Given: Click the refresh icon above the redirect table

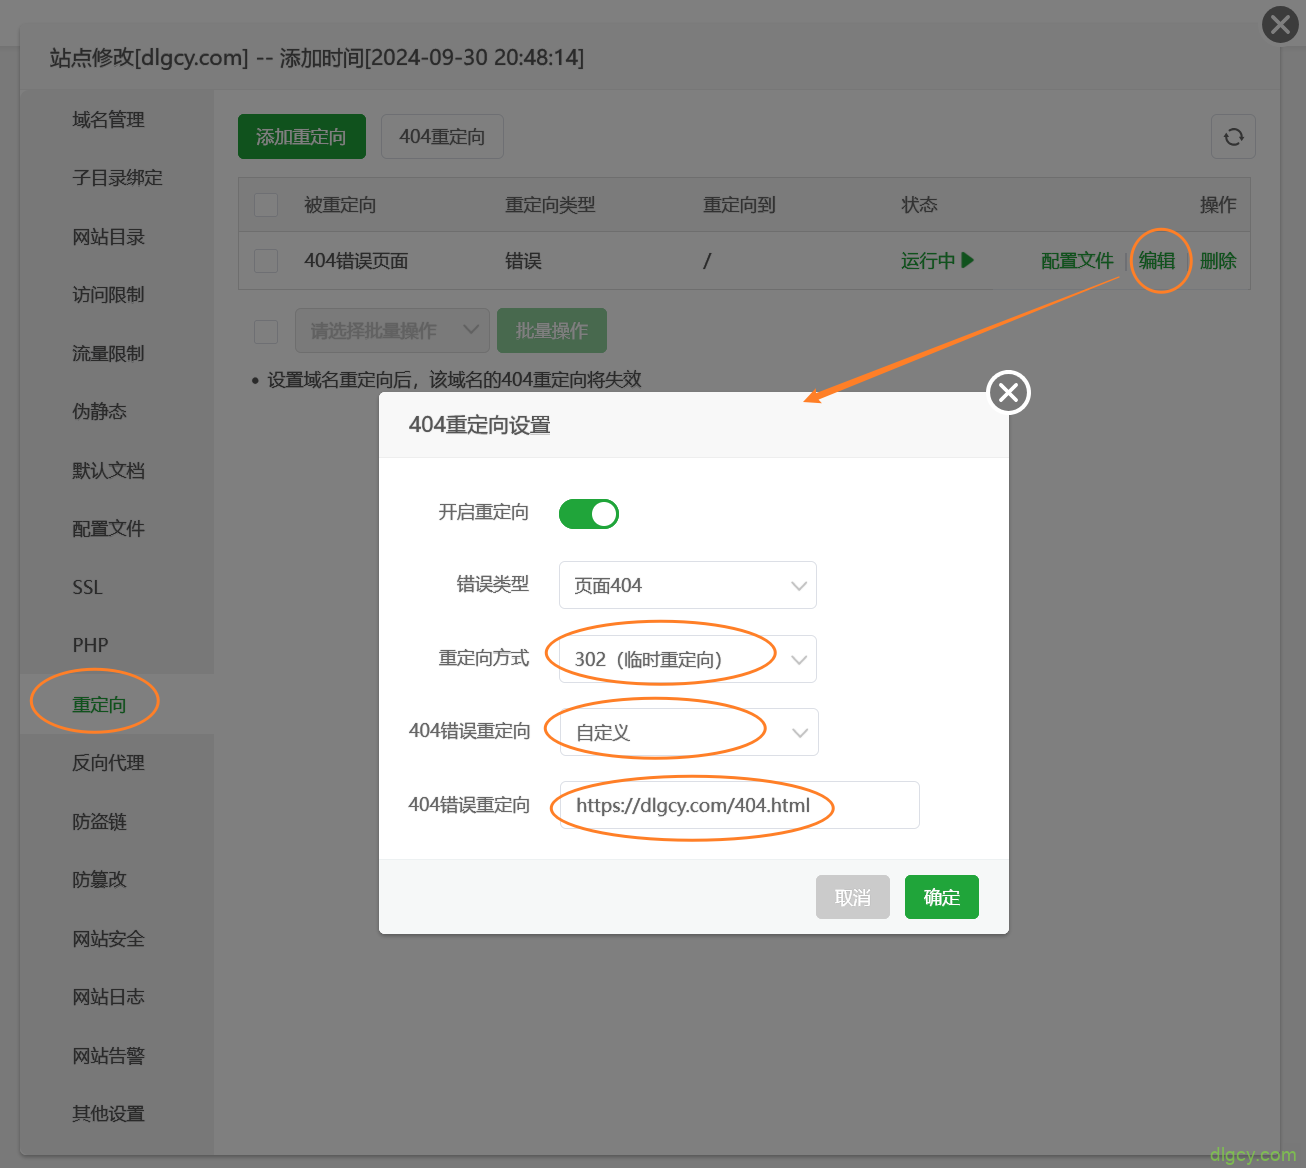Looking at the screenshot, I should [x=1233, y=137].
